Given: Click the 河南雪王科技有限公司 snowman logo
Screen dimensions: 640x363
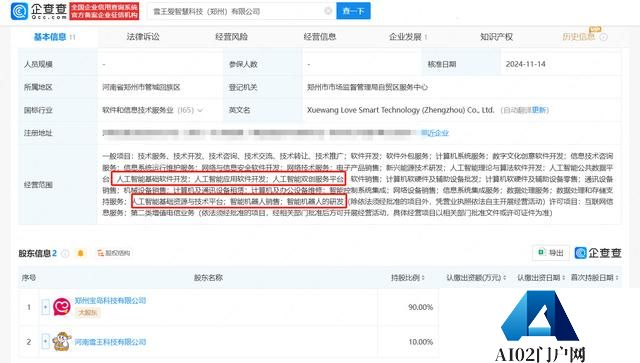Looking at the screenshot, I should pos(62,341).
